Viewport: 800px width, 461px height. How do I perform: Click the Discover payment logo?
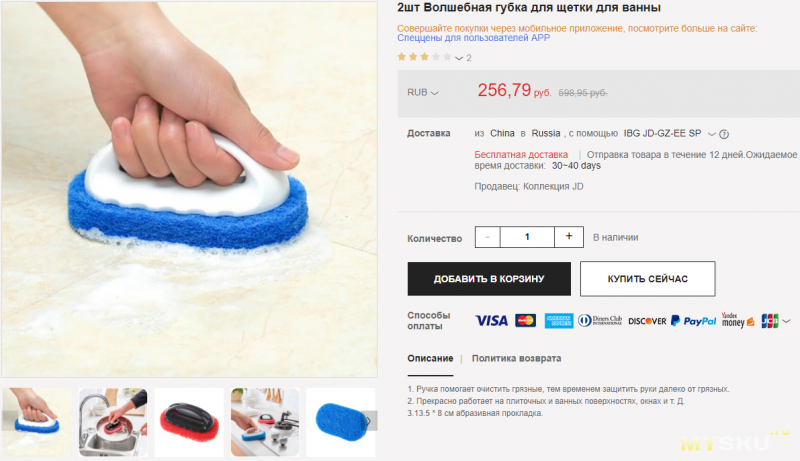pyautogui.click(x=647, y=321)
